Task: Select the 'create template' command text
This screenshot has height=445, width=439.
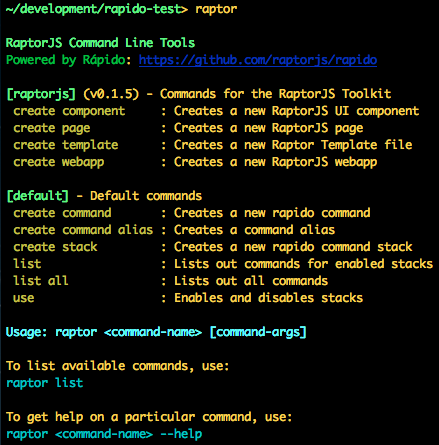Action: pos(66,145)
